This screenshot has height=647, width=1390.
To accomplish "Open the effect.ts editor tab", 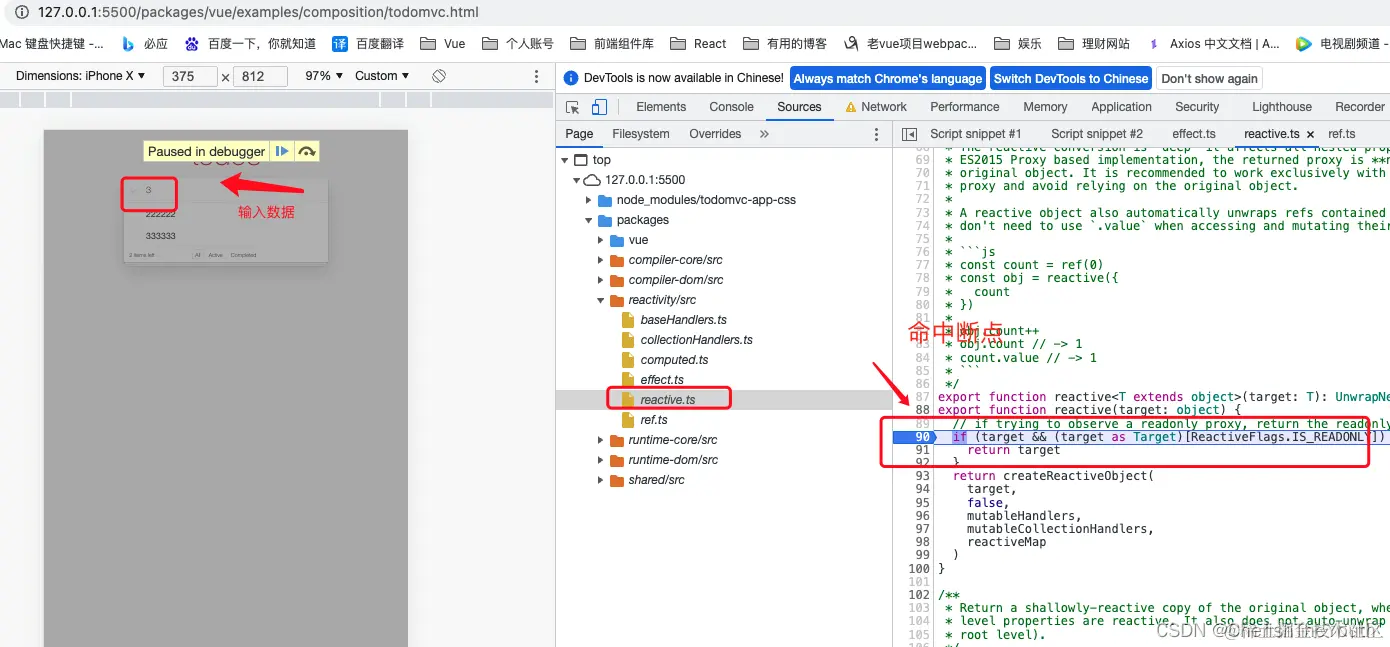I will (1194, 134).
